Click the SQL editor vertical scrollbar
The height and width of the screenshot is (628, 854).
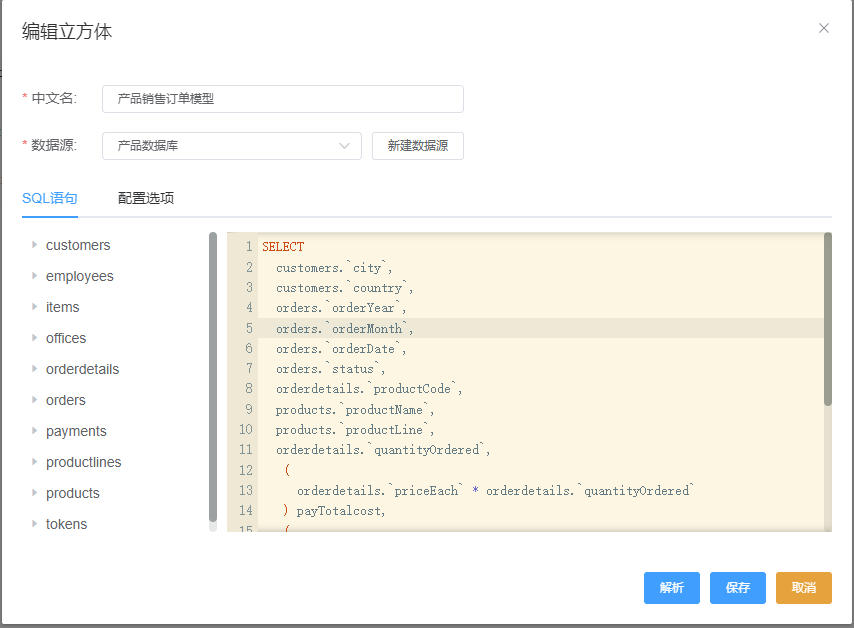point(827,320)
